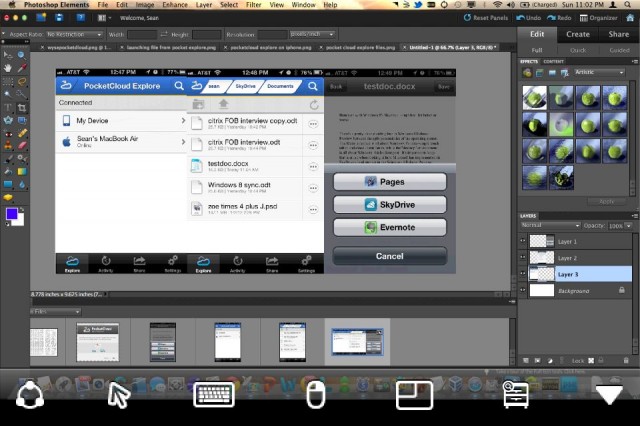The image size is (640, 426).
Task: Show the Filters effects category
Action: click(x=527, y=73)
